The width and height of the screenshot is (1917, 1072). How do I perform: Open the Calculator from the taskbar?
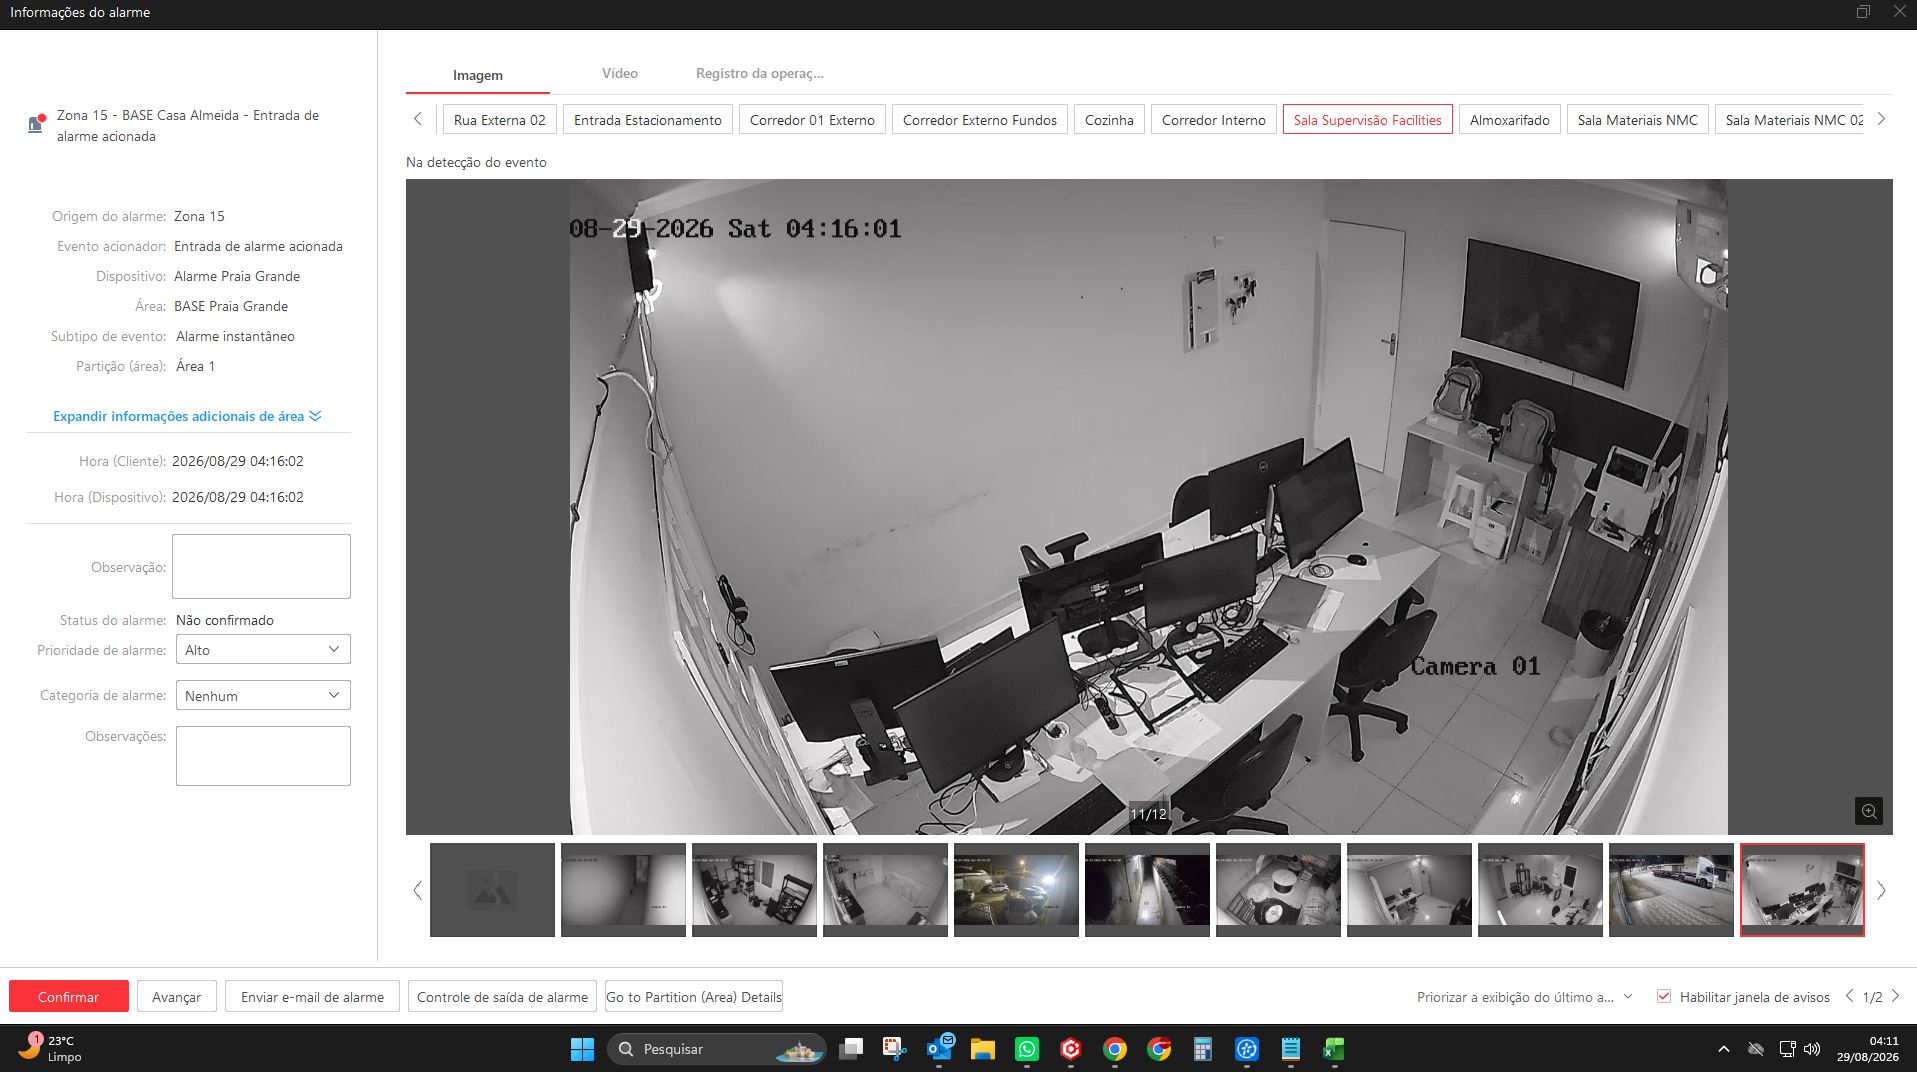point(1203,1049)
